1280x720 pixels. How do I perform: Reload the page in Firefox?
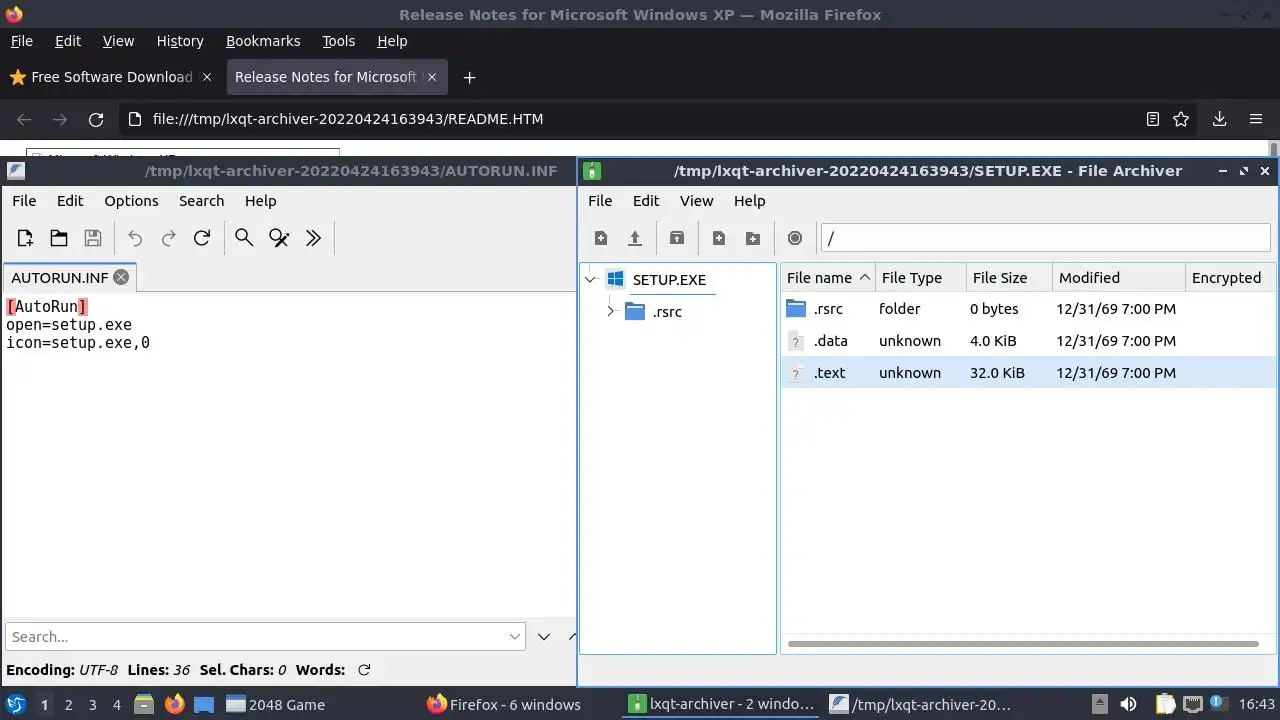pyautogui.click(x=96, y=119)
